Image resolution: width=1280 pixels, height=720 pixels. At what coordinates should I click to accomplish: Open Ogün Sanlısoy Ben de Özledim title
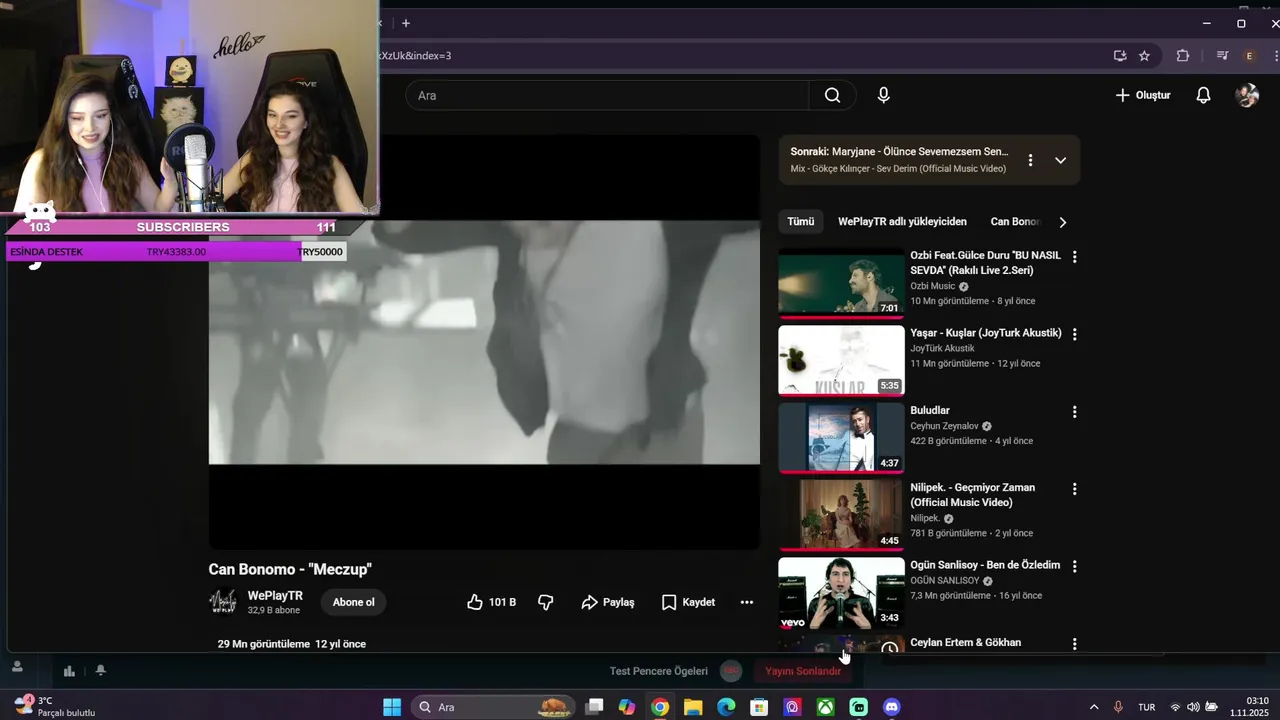(985, 565)
